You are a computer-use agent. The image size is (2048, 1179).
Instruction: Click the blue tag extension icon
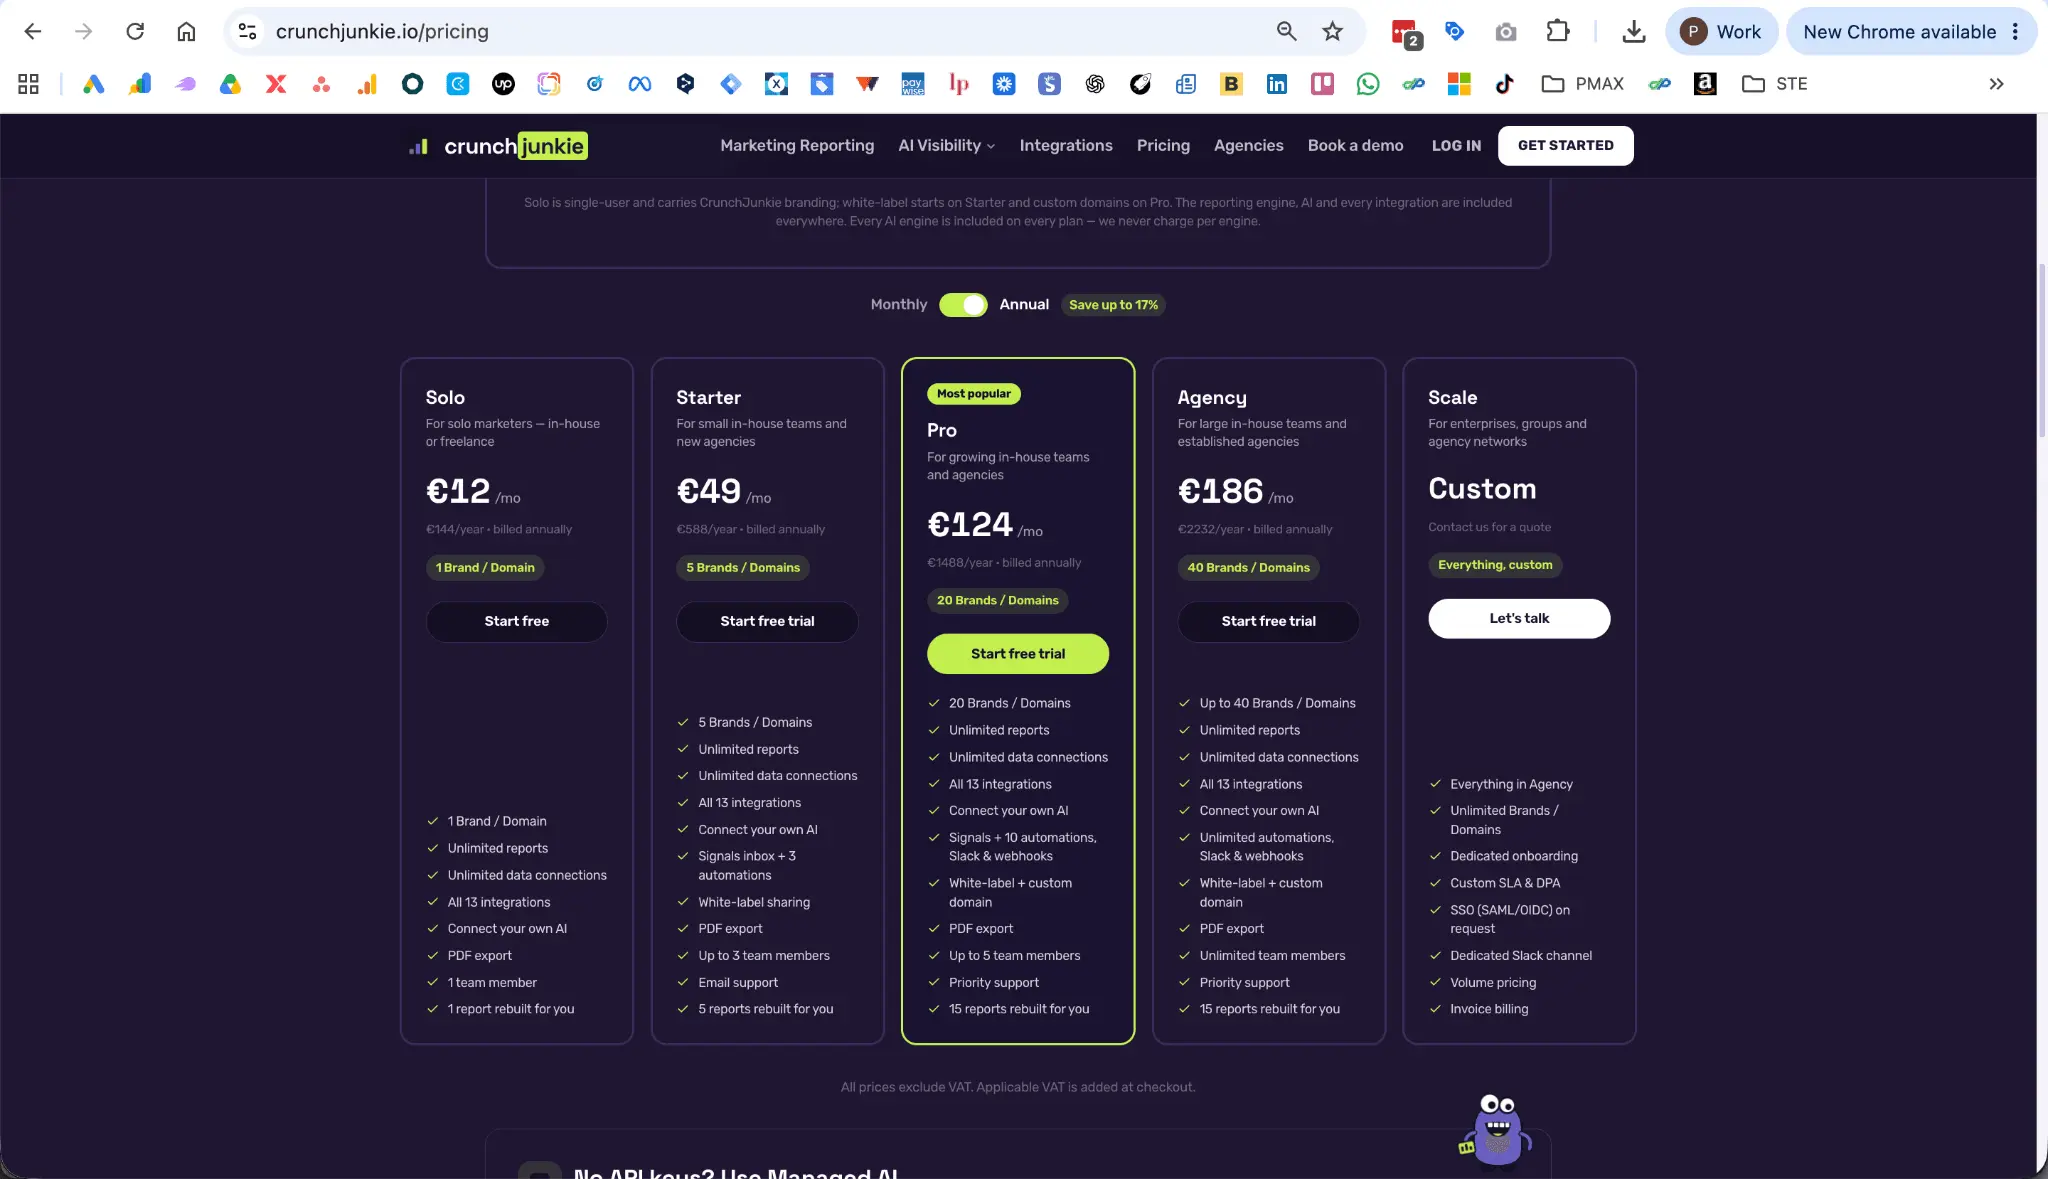pos(1454,31)
